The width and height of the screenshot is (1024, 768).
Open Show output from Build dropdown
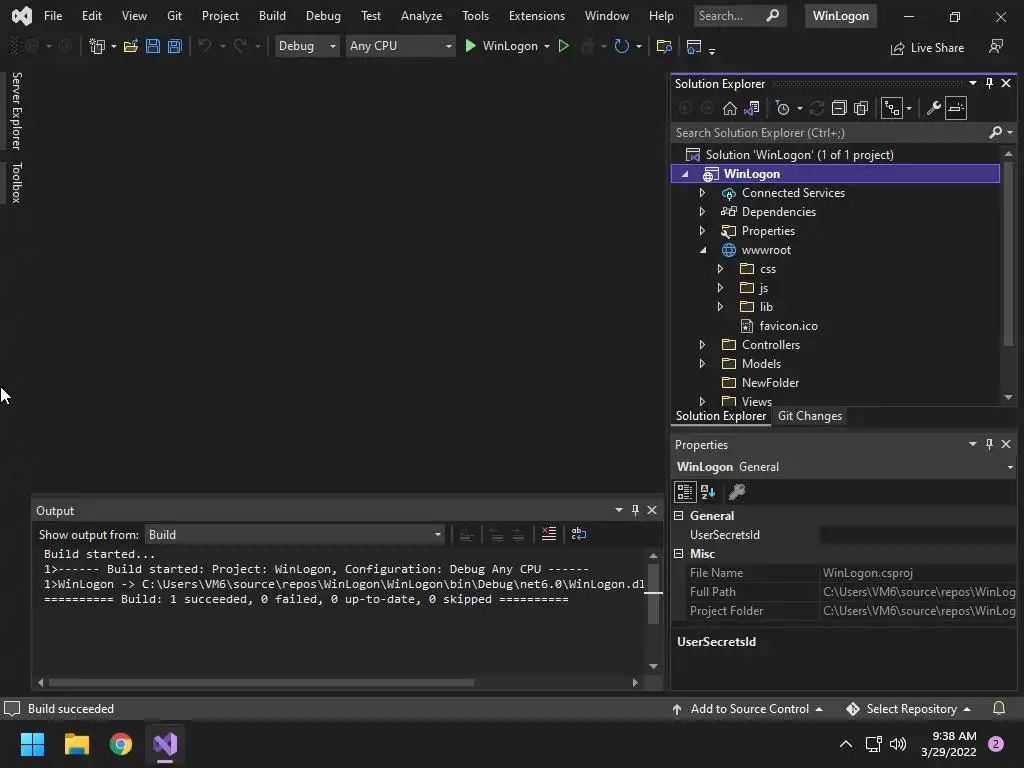tap(295, 535)
